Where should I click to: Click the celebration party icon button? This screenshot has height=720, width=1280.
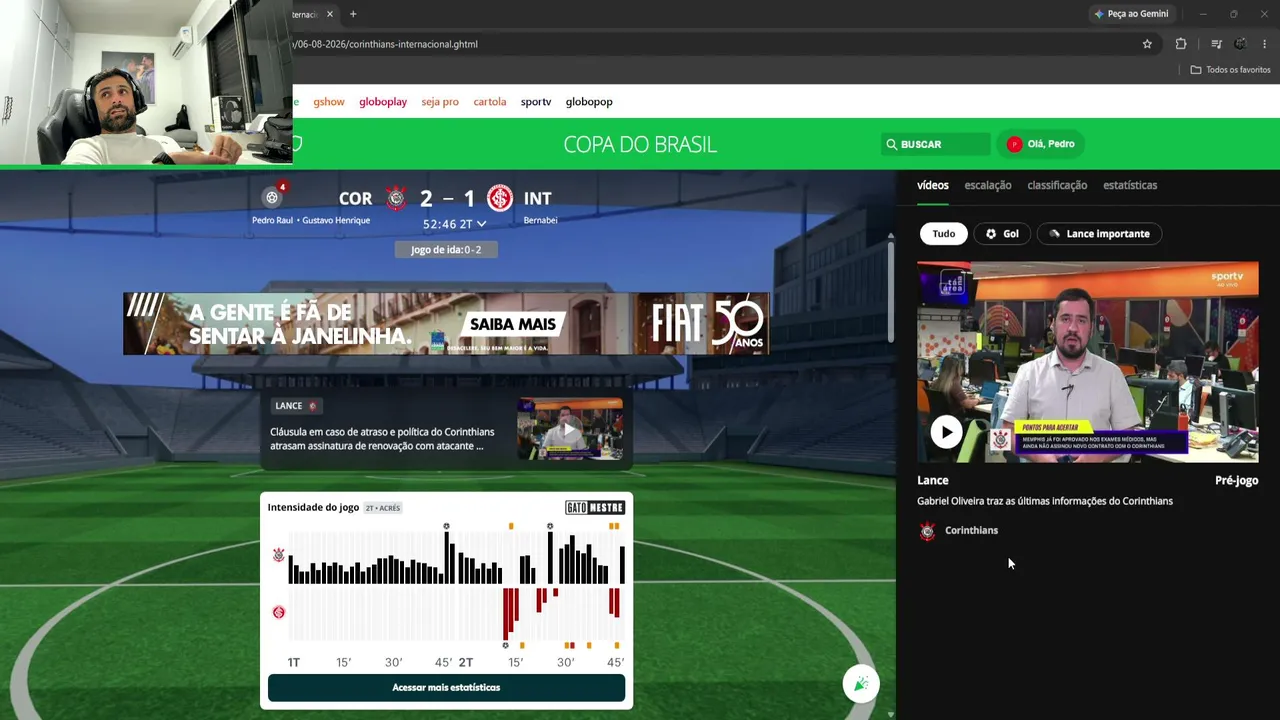coord(861,683)
